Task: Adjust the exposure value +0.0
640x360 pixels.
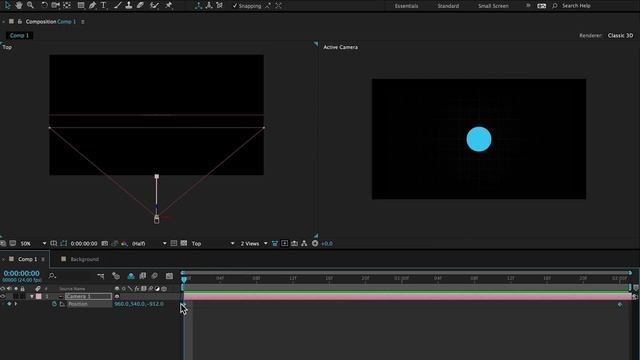Action: pos(327,244)
